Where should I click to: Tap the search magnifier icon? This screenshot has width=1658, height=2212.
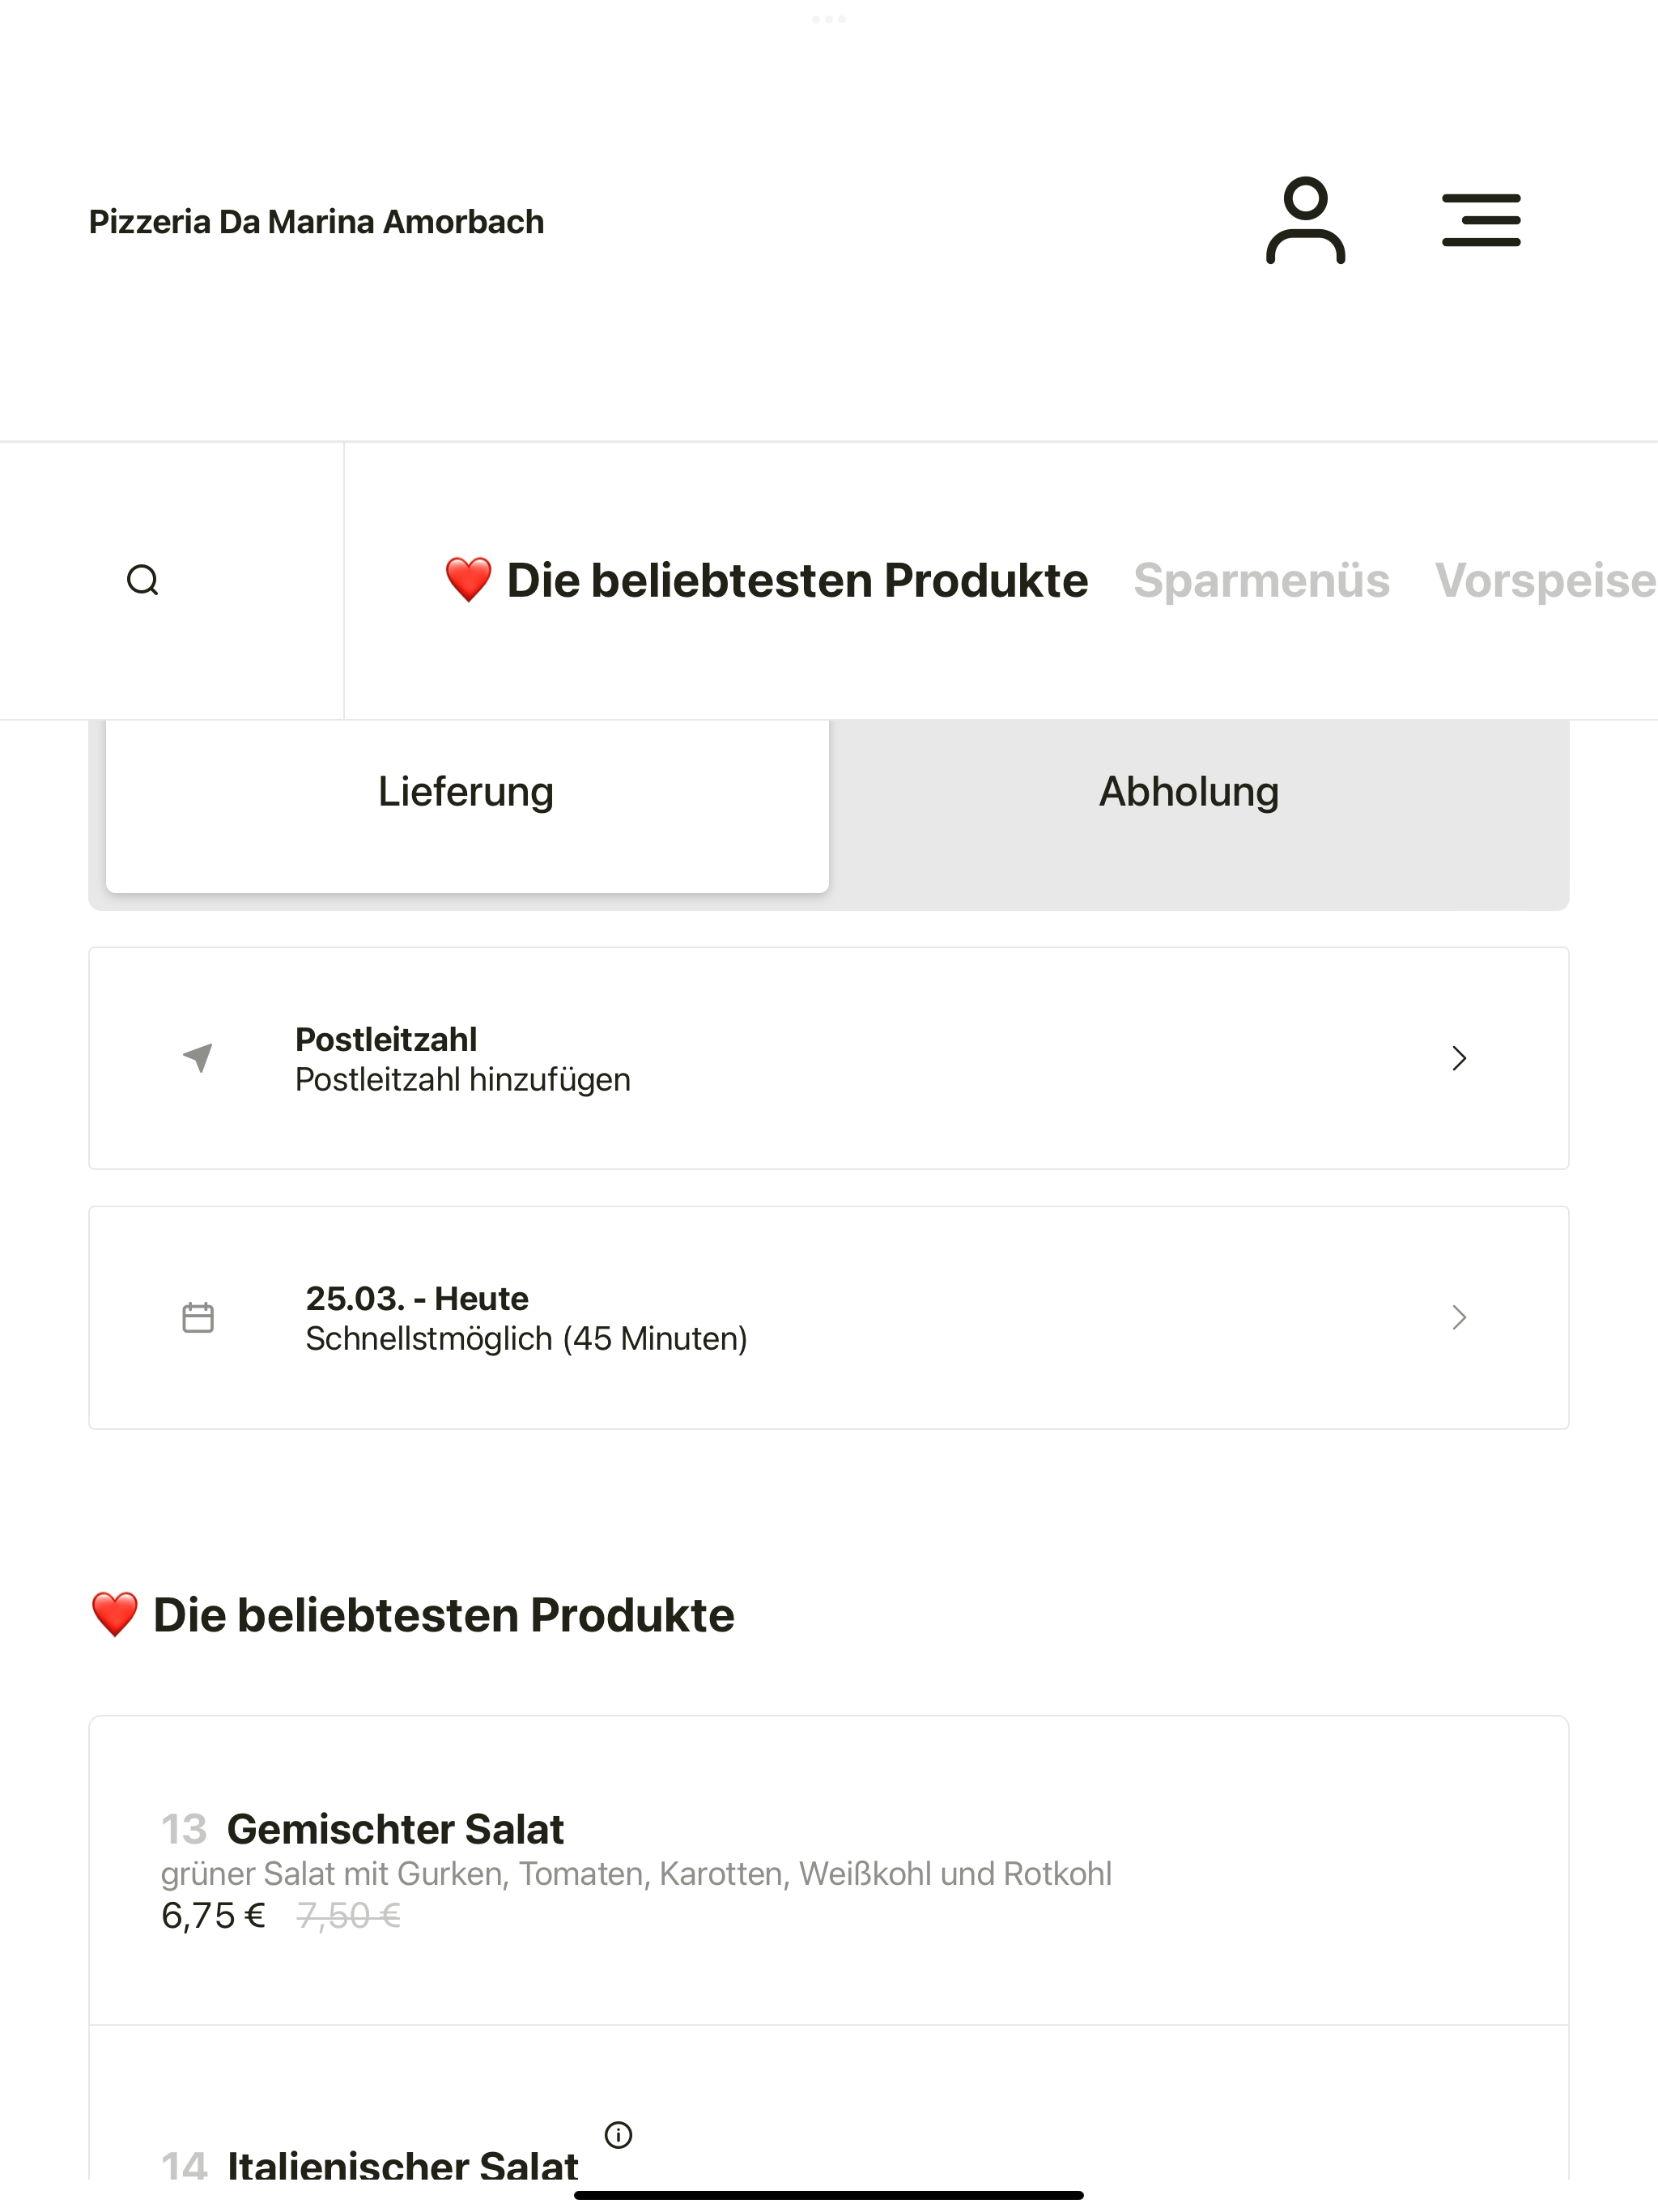(x=143, y=580)
